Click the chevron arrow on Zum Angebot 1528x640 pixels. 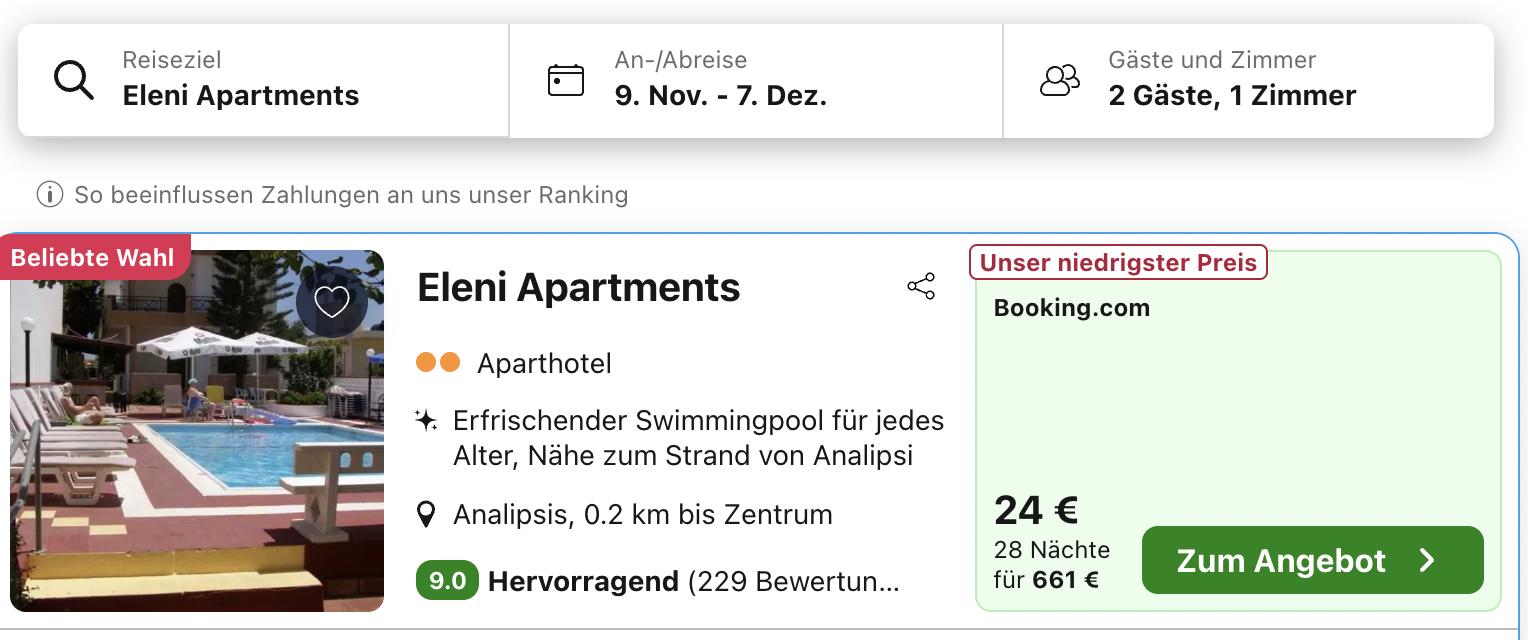click(x=1428, y=561)
